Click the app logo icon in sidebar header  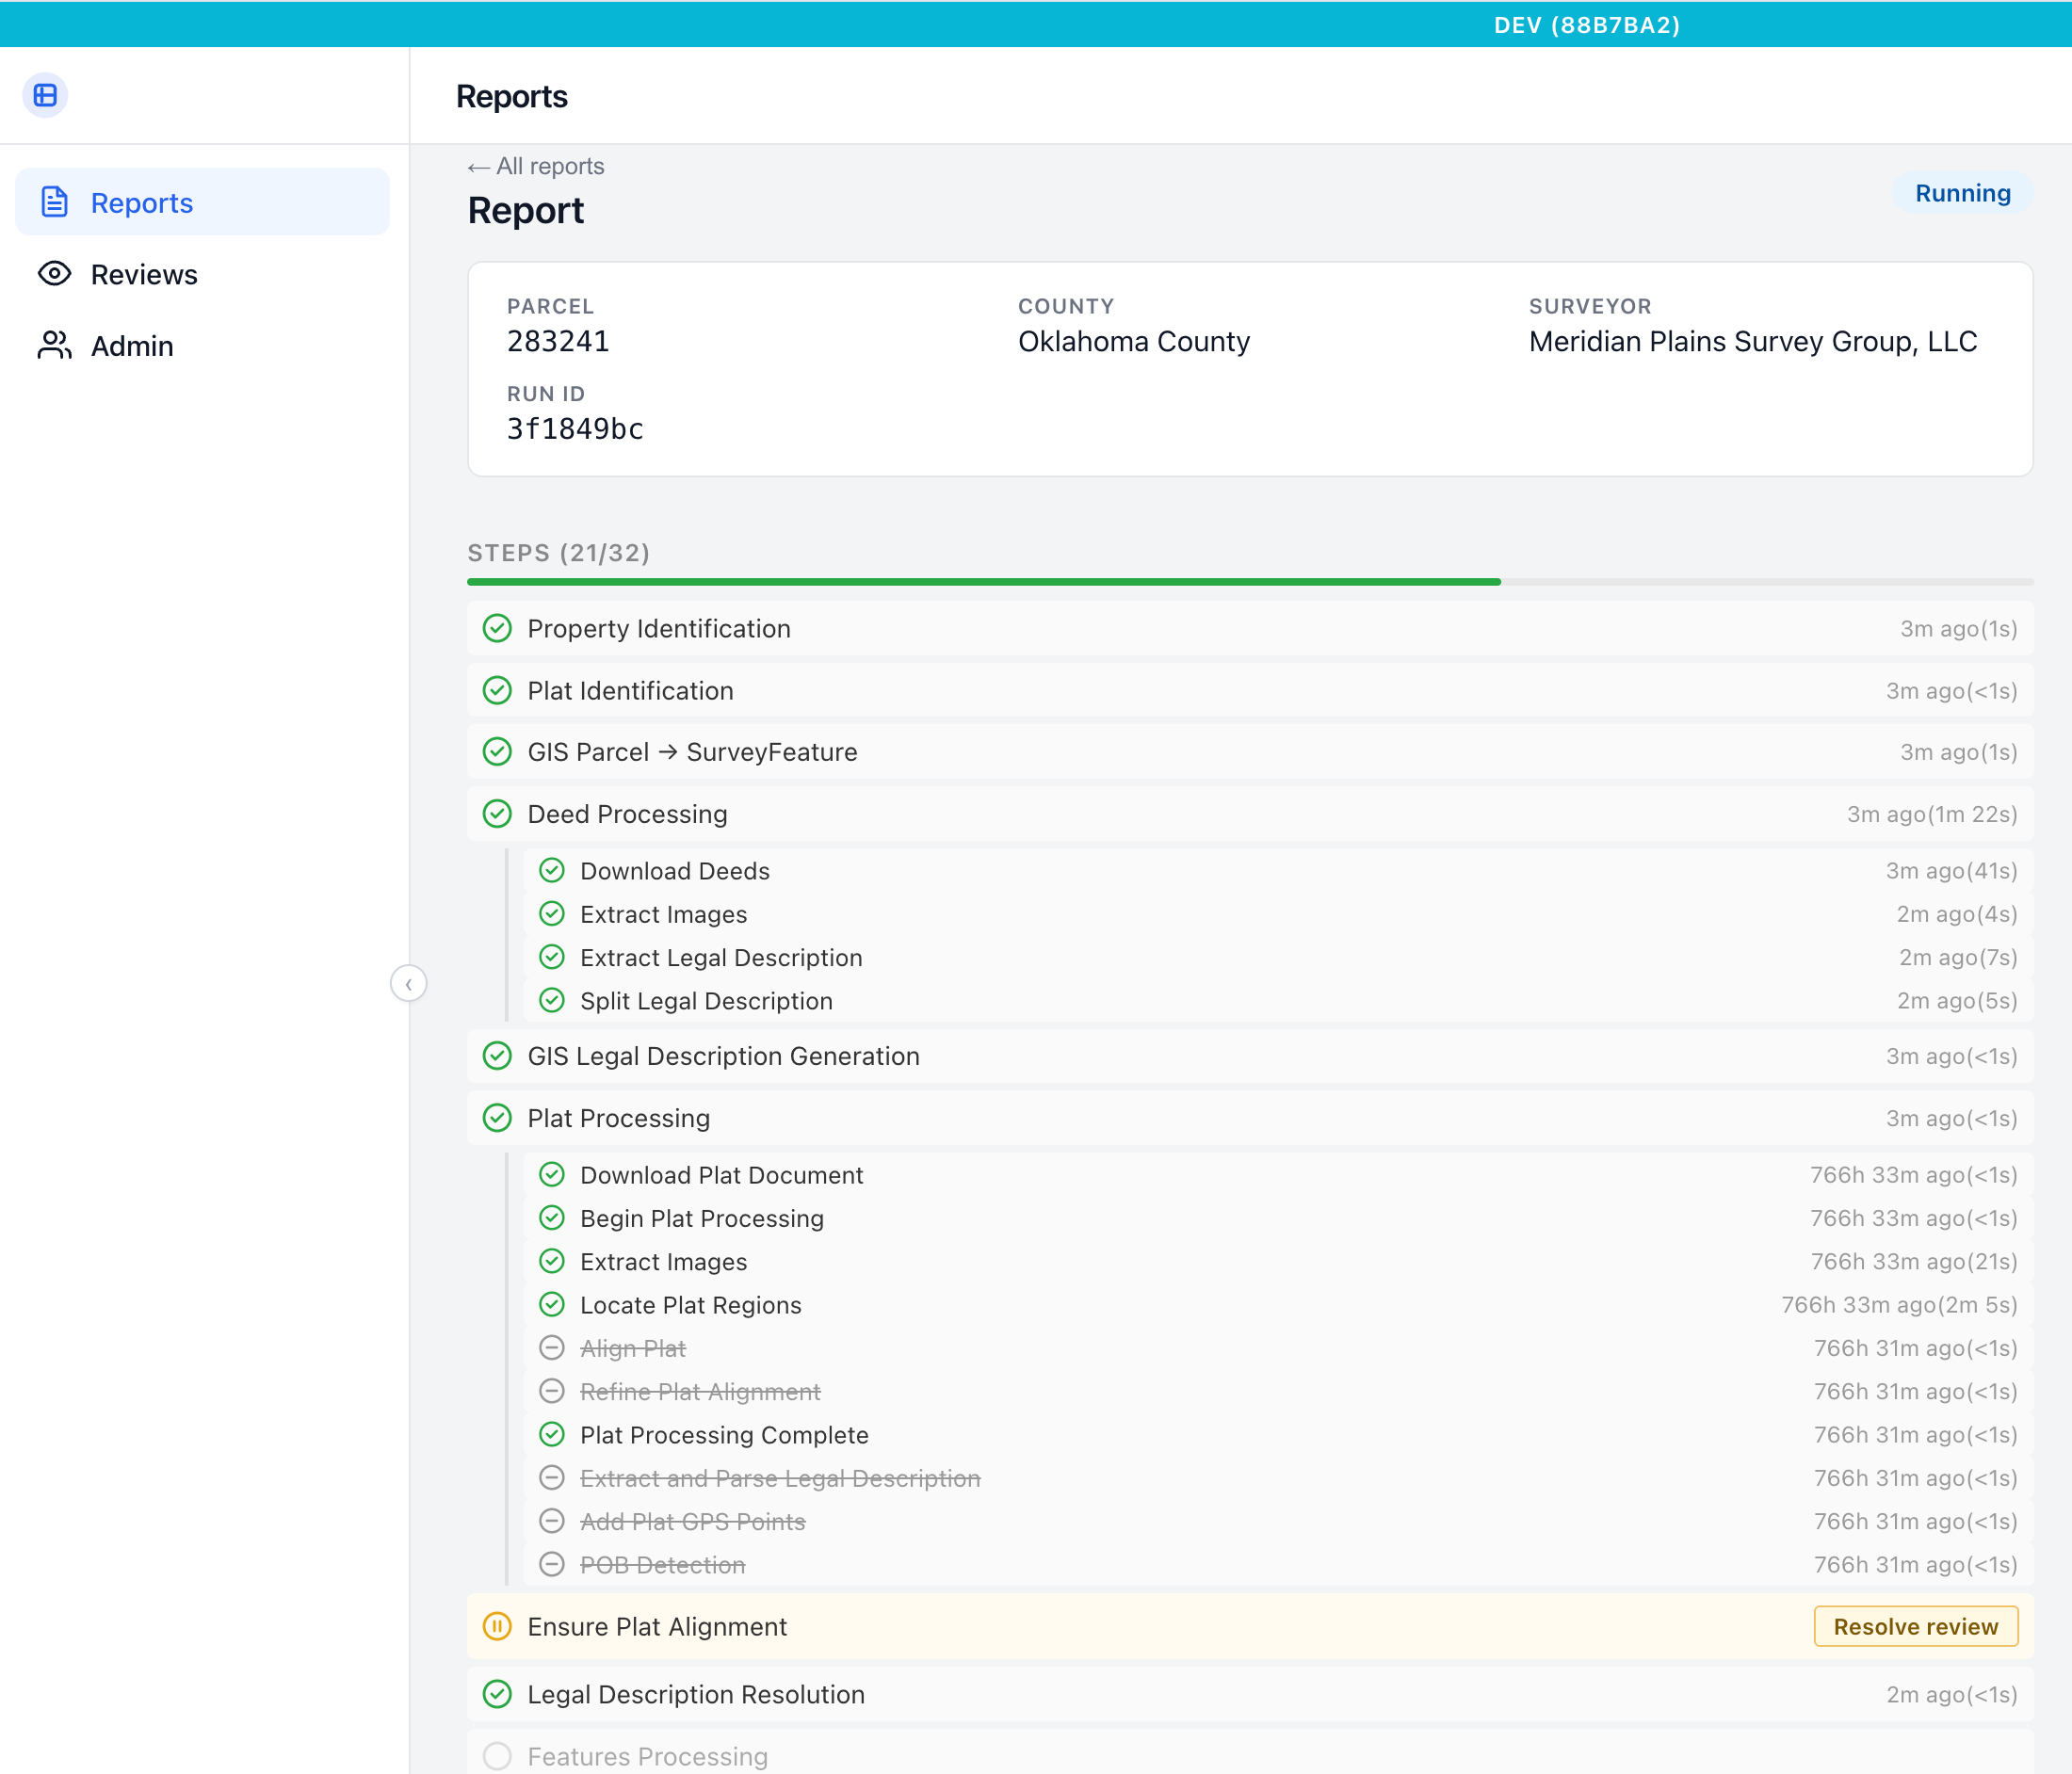click(45, 96)
